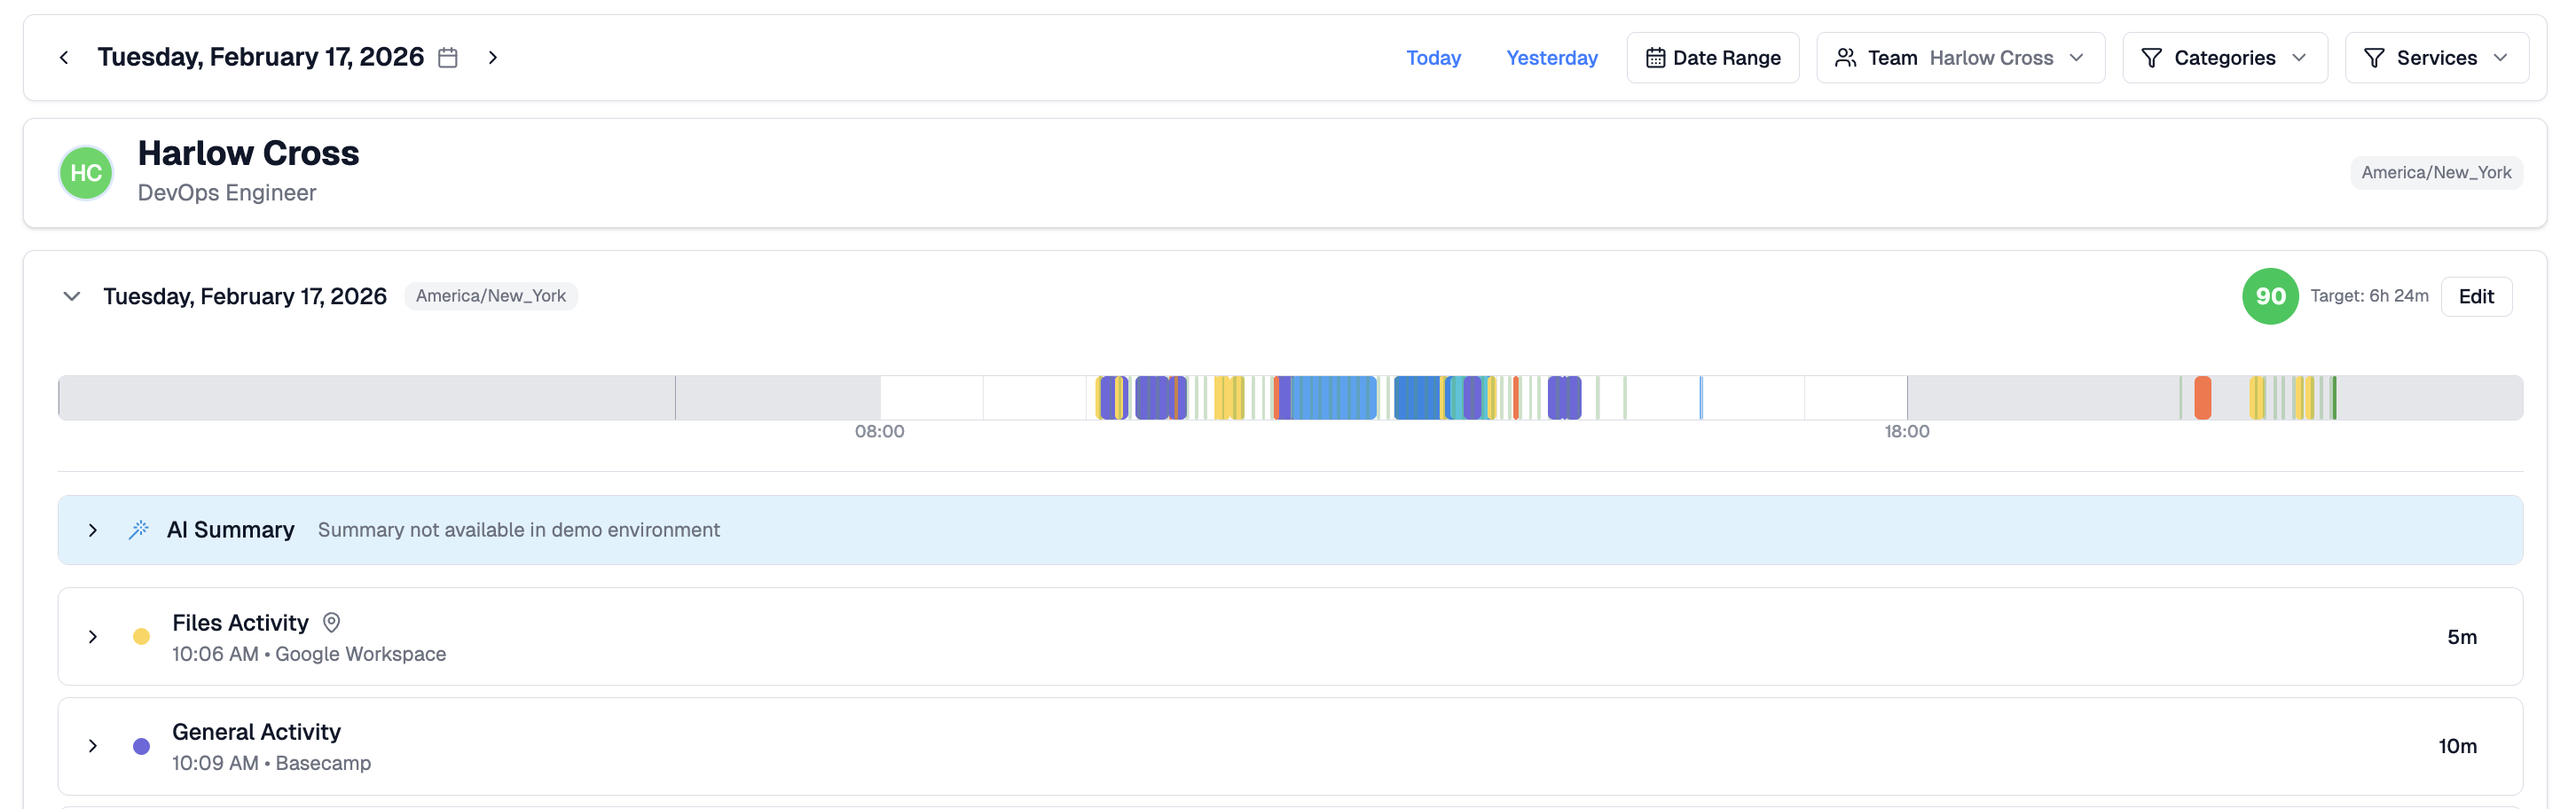Click the Harlow Cross name heading
Image resolution: width=2576 pixels, height=809 pixels.
248,153
